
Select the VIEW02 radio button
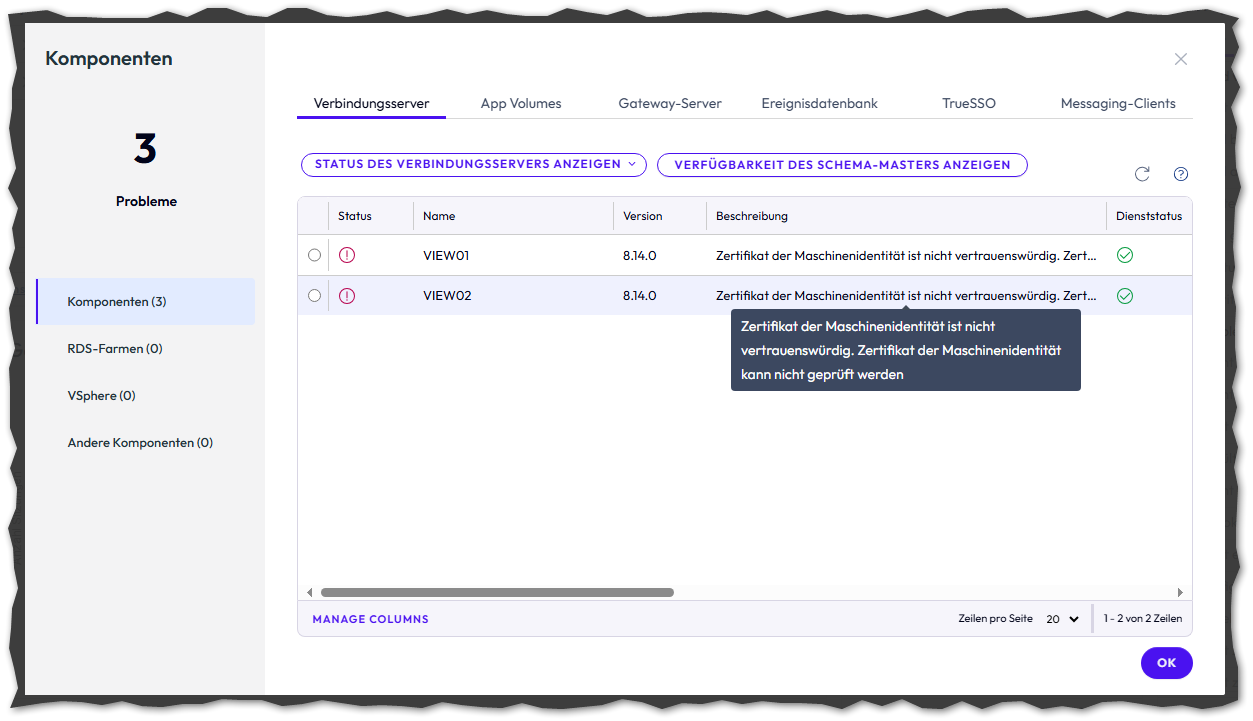[x=315, y=296]
